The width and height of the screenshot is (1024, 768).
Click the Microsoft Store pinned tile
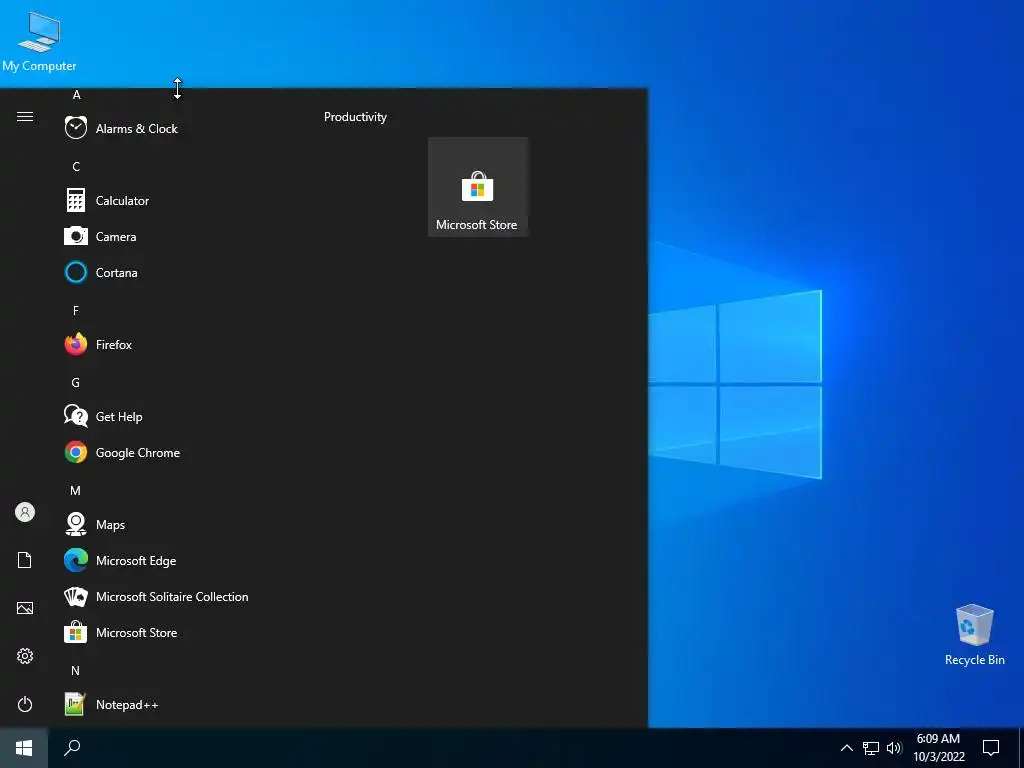[x=477, y=187]
